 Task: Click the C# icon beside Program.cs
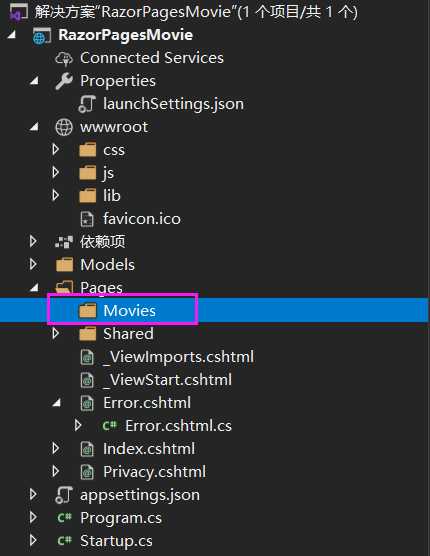coord(65,518)
